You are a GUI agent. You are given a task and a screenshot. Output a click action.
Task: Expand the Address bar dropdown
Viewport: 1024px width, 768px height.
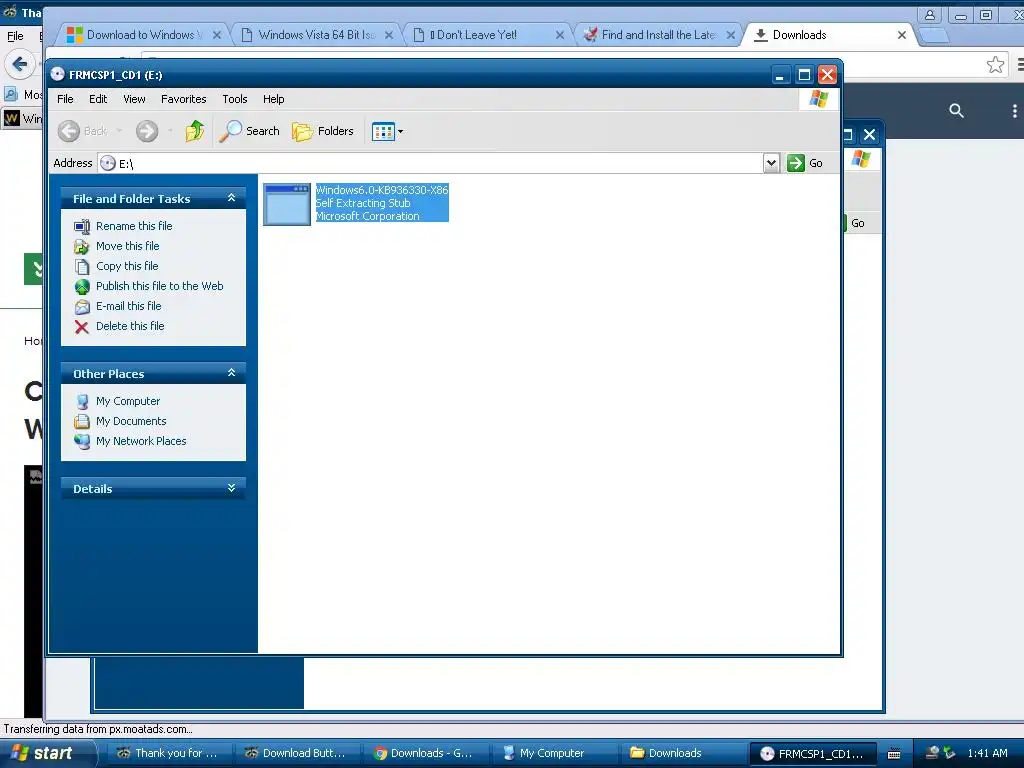[771, 163]
